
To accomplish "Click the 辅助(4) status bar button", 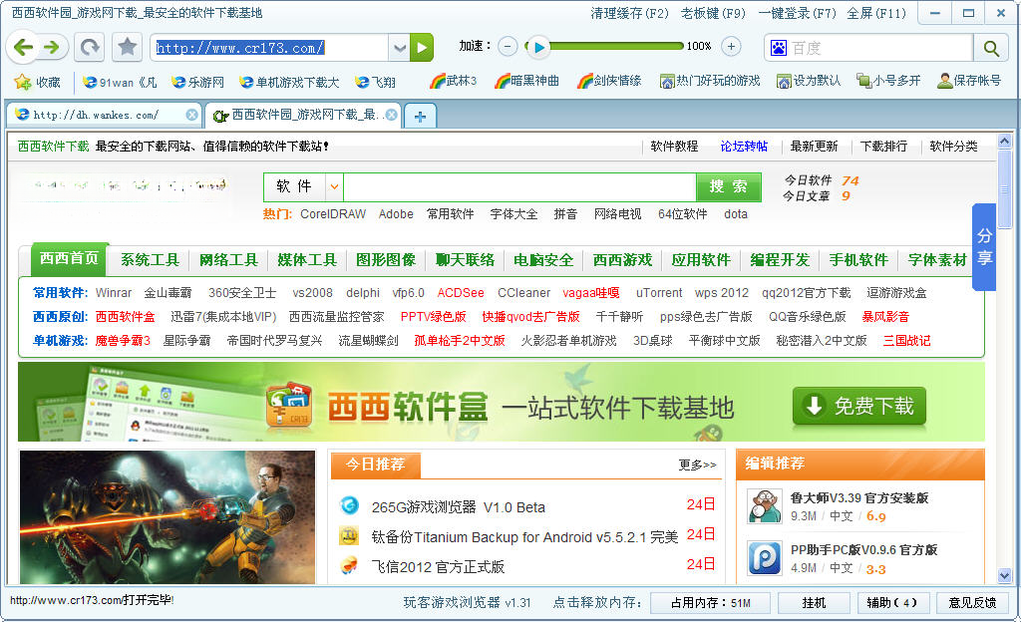I will (x=892, y=603).
